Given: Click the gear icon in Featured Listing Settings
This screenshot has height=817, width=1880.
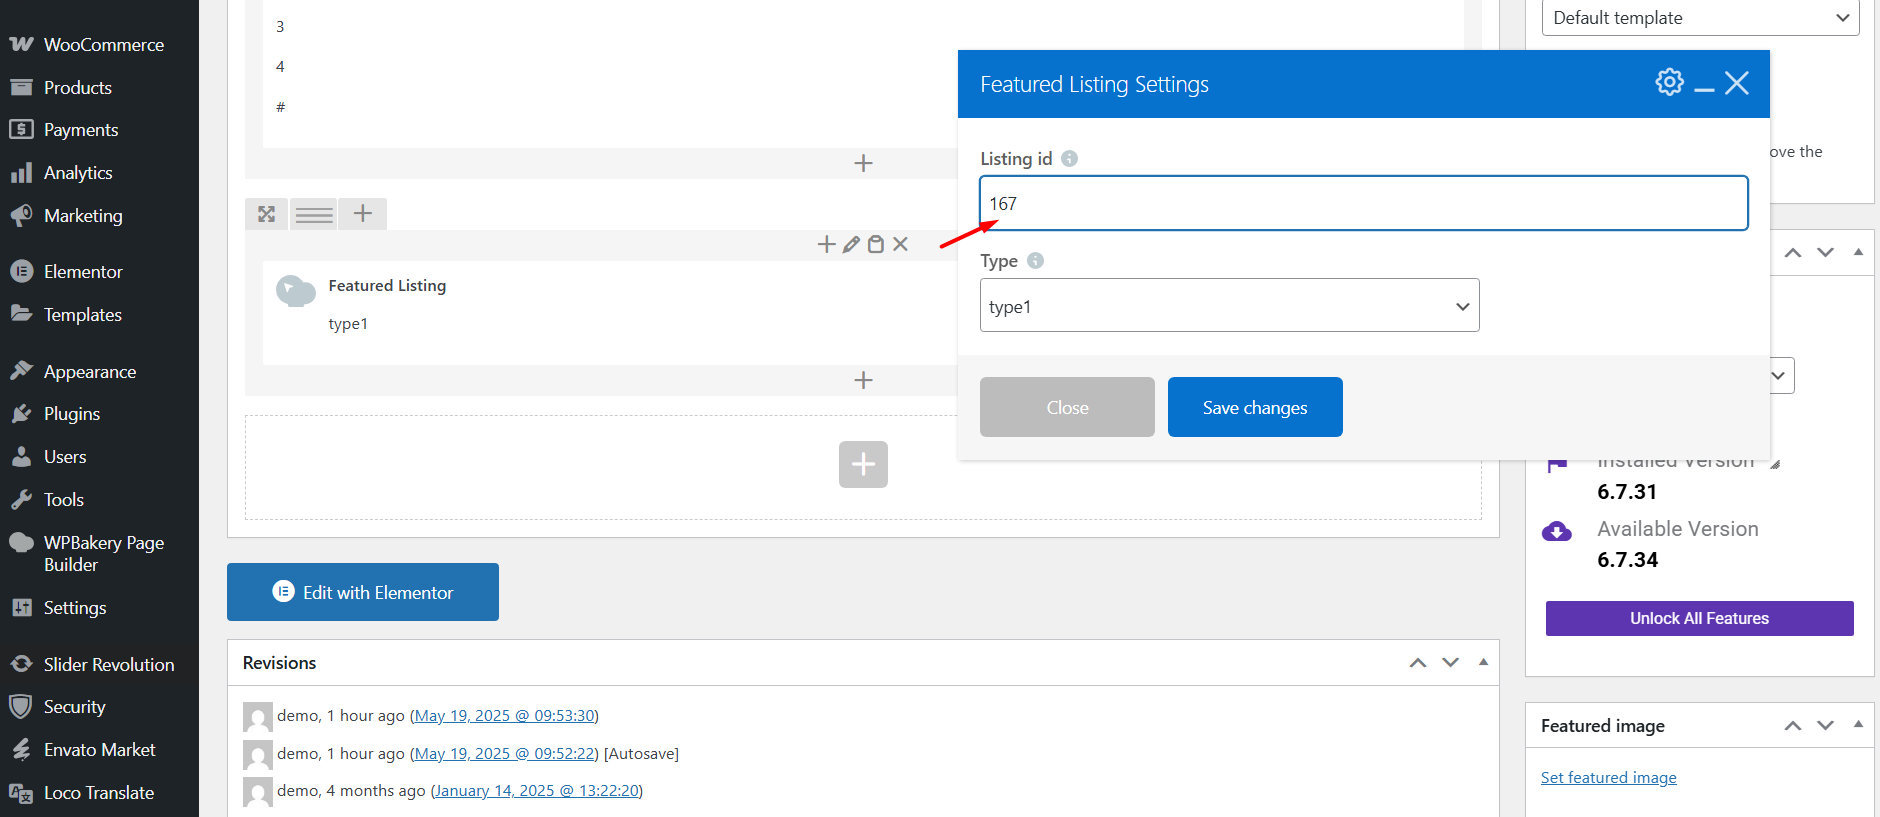Looking at the screenshot, I should pyautogui.click(x=1669, y=82).
